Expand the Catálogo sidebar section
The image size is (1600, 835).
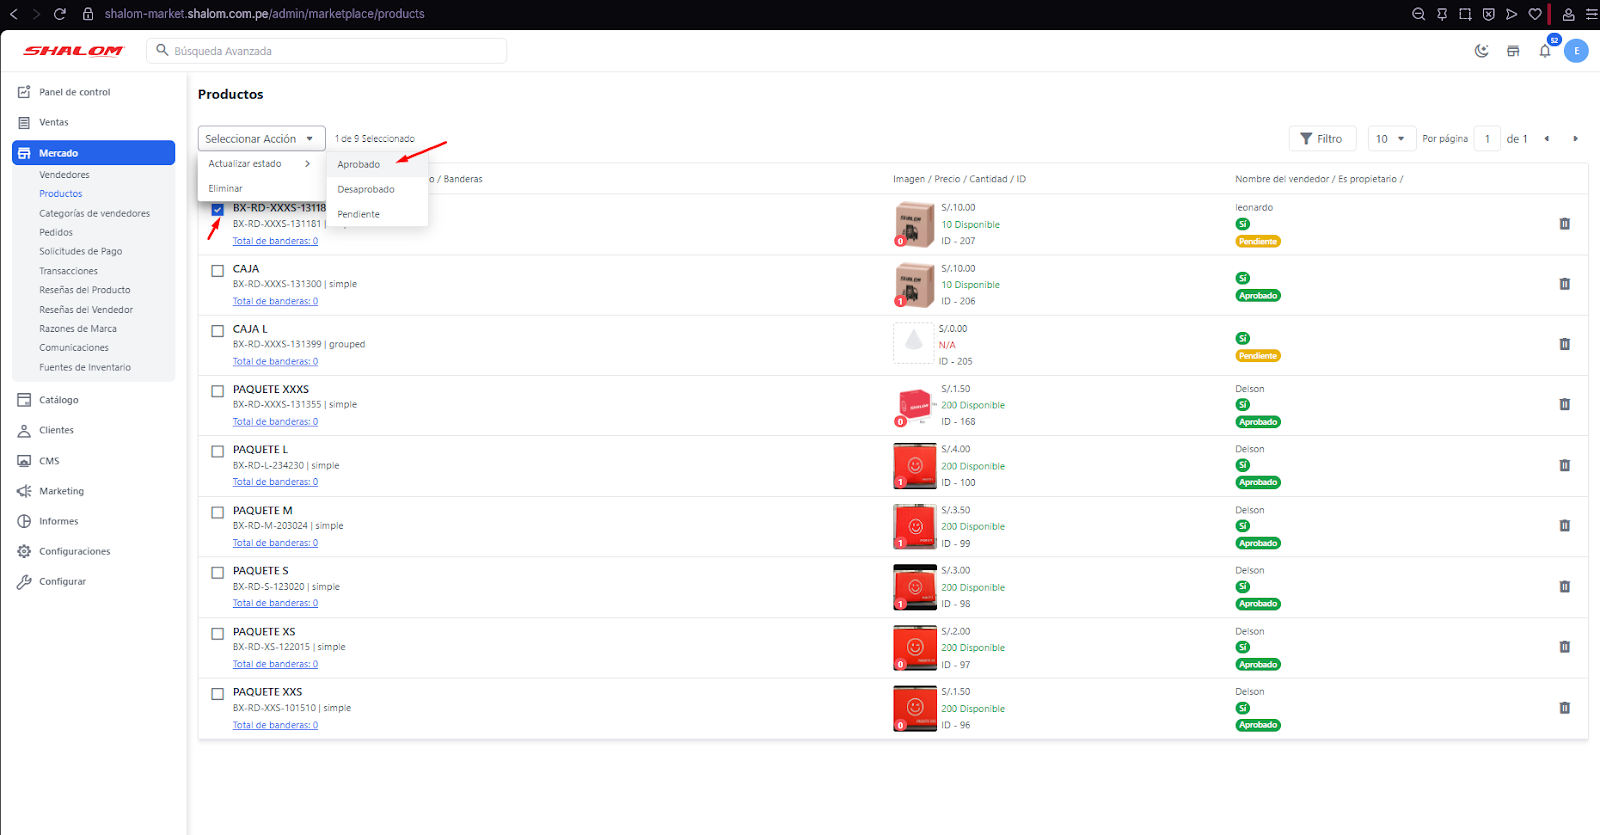59,400
